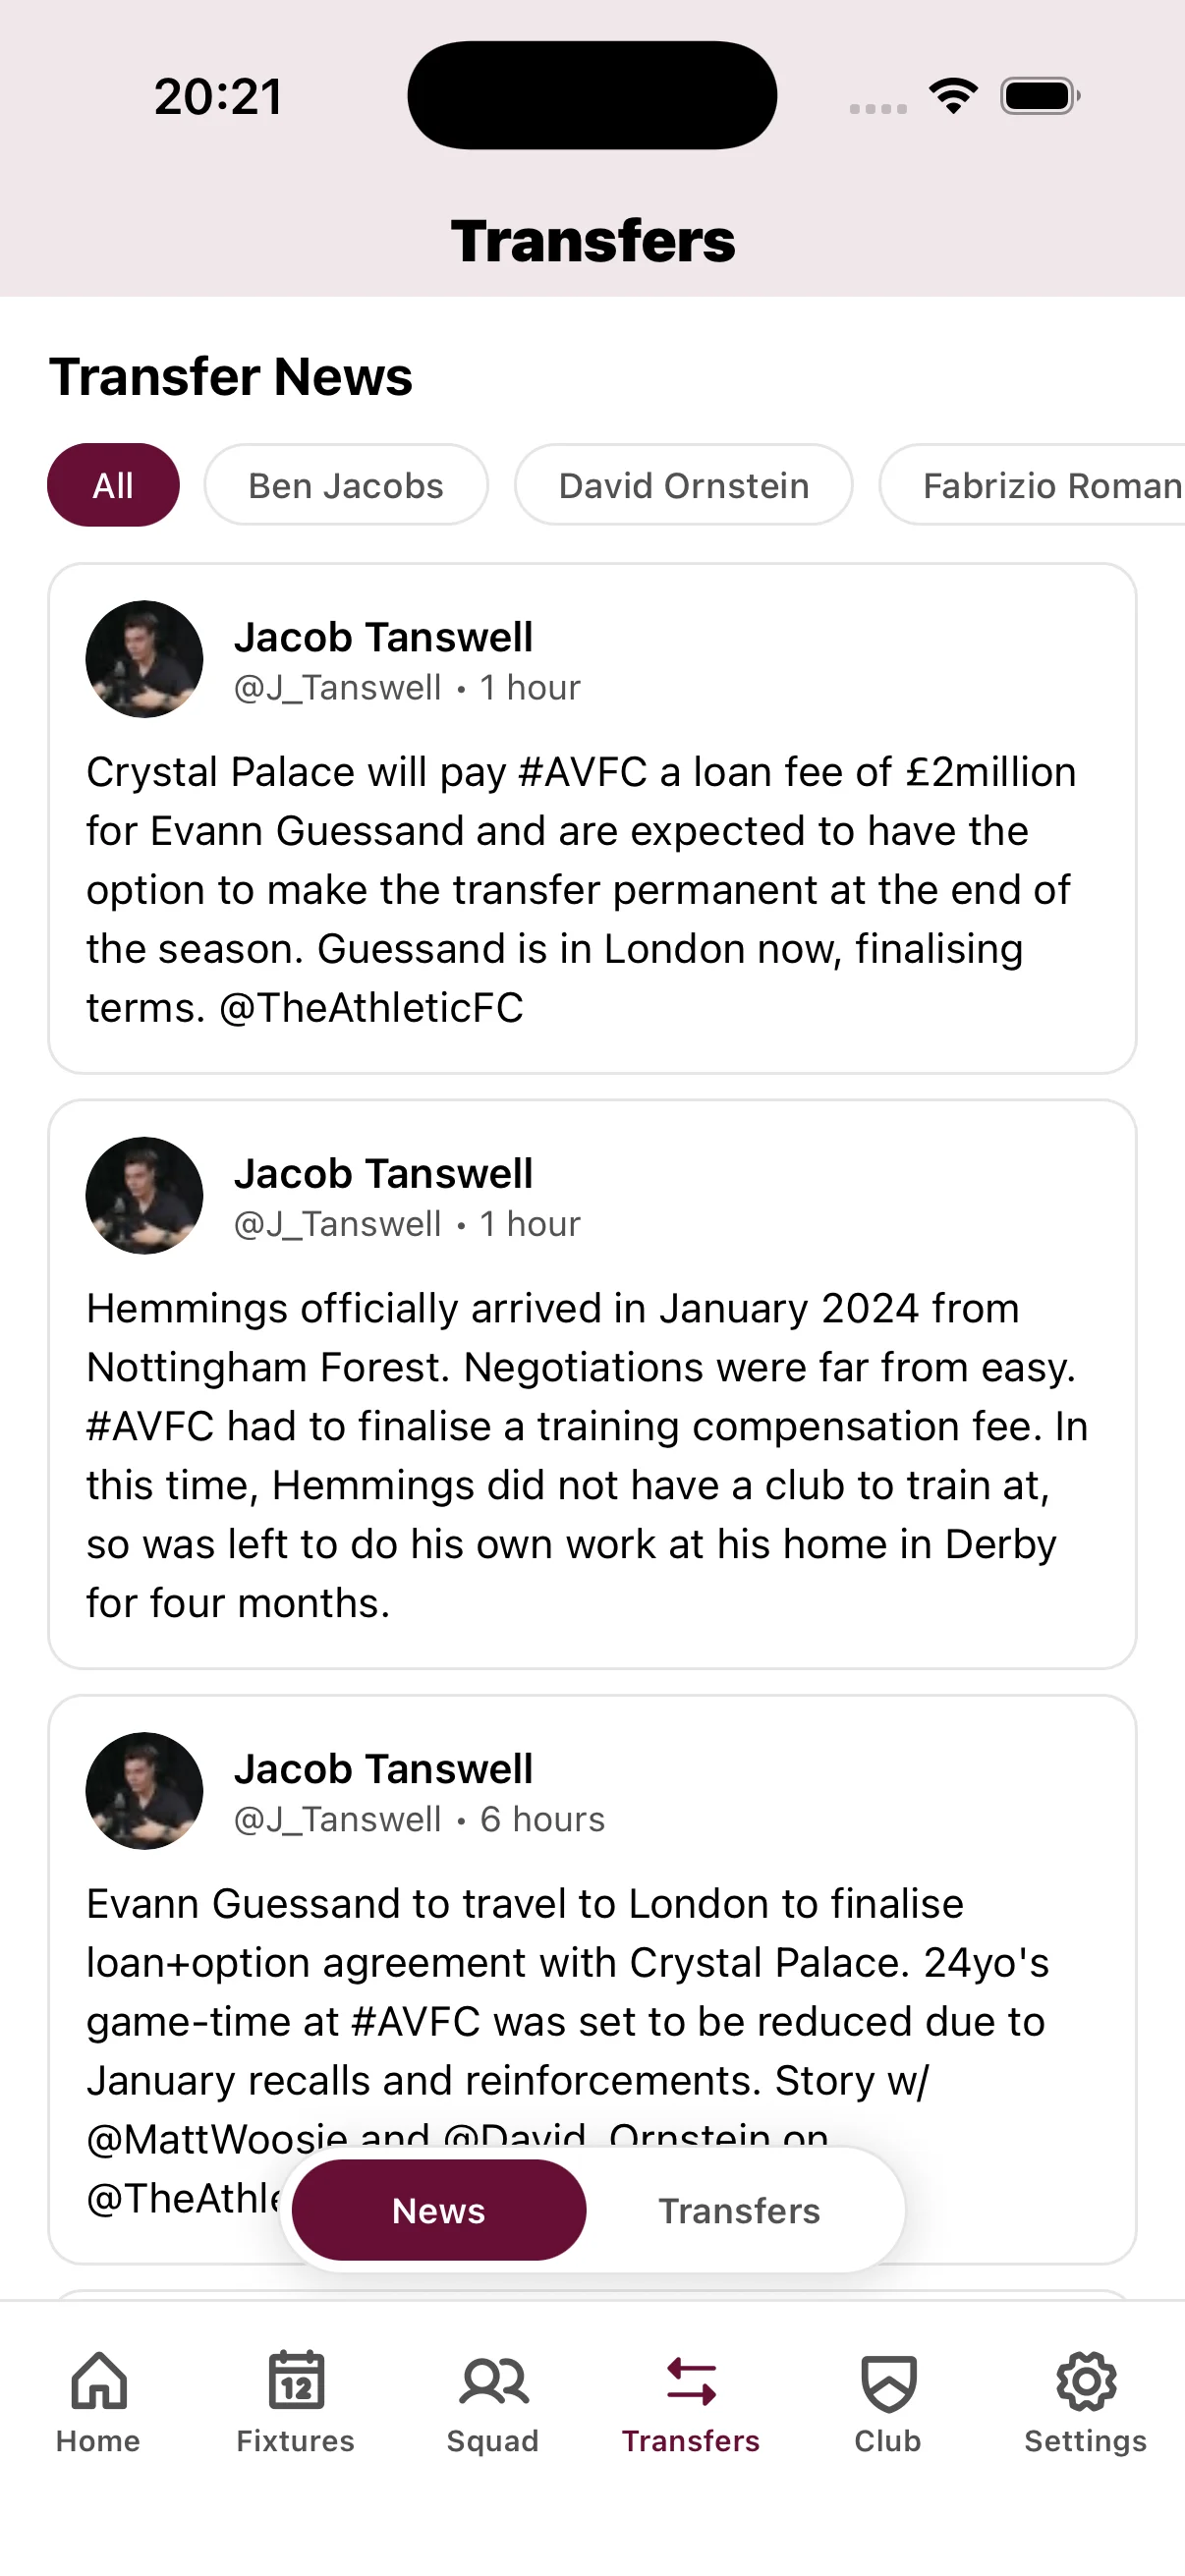Switch the segmented control to Transfers
The width and height of the screenshot is (1185, 2576).
tap(739, 2211)
